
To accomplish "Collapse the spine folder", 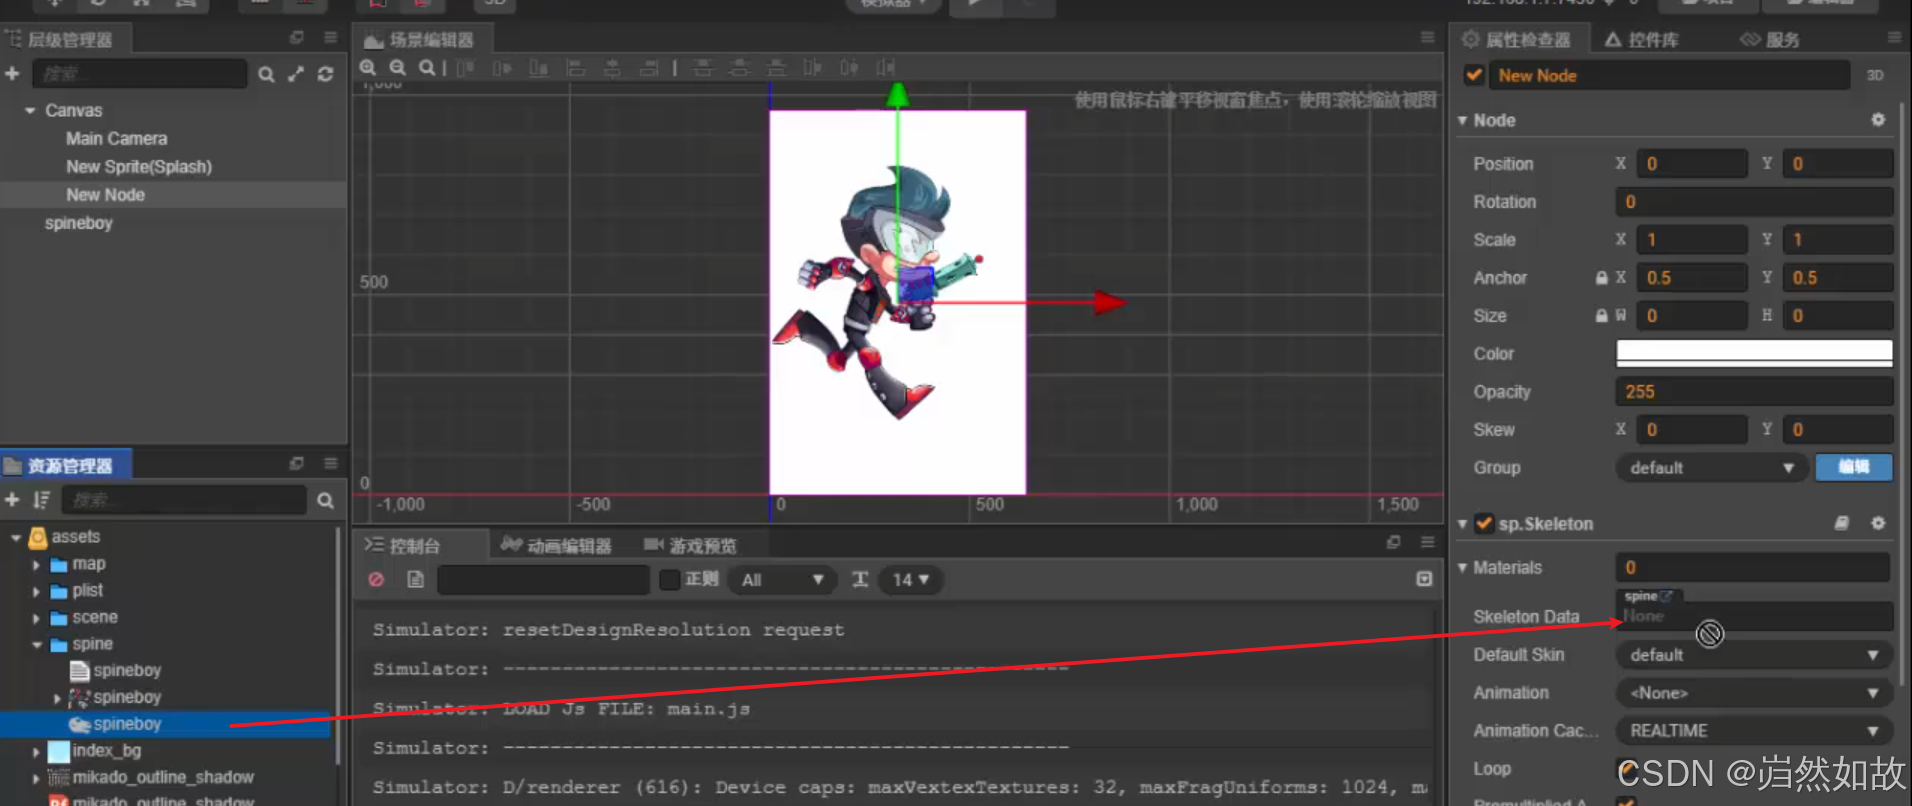I will click(37, 645).
